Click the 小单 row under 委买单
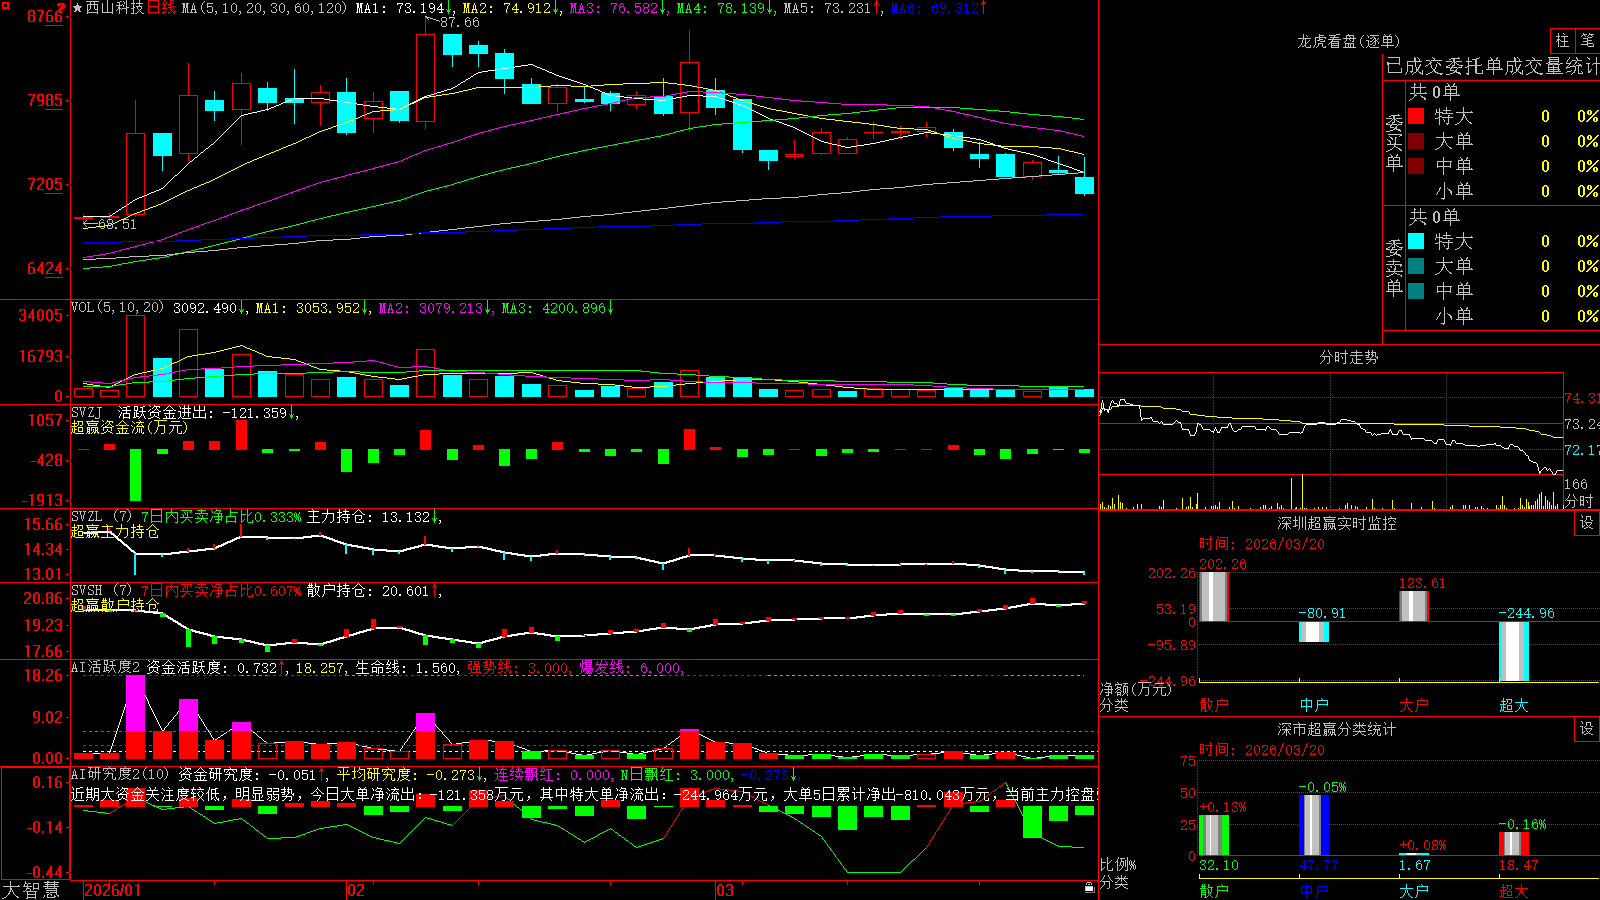This screenshot has height=900, width=1600. pos(1503,191)
